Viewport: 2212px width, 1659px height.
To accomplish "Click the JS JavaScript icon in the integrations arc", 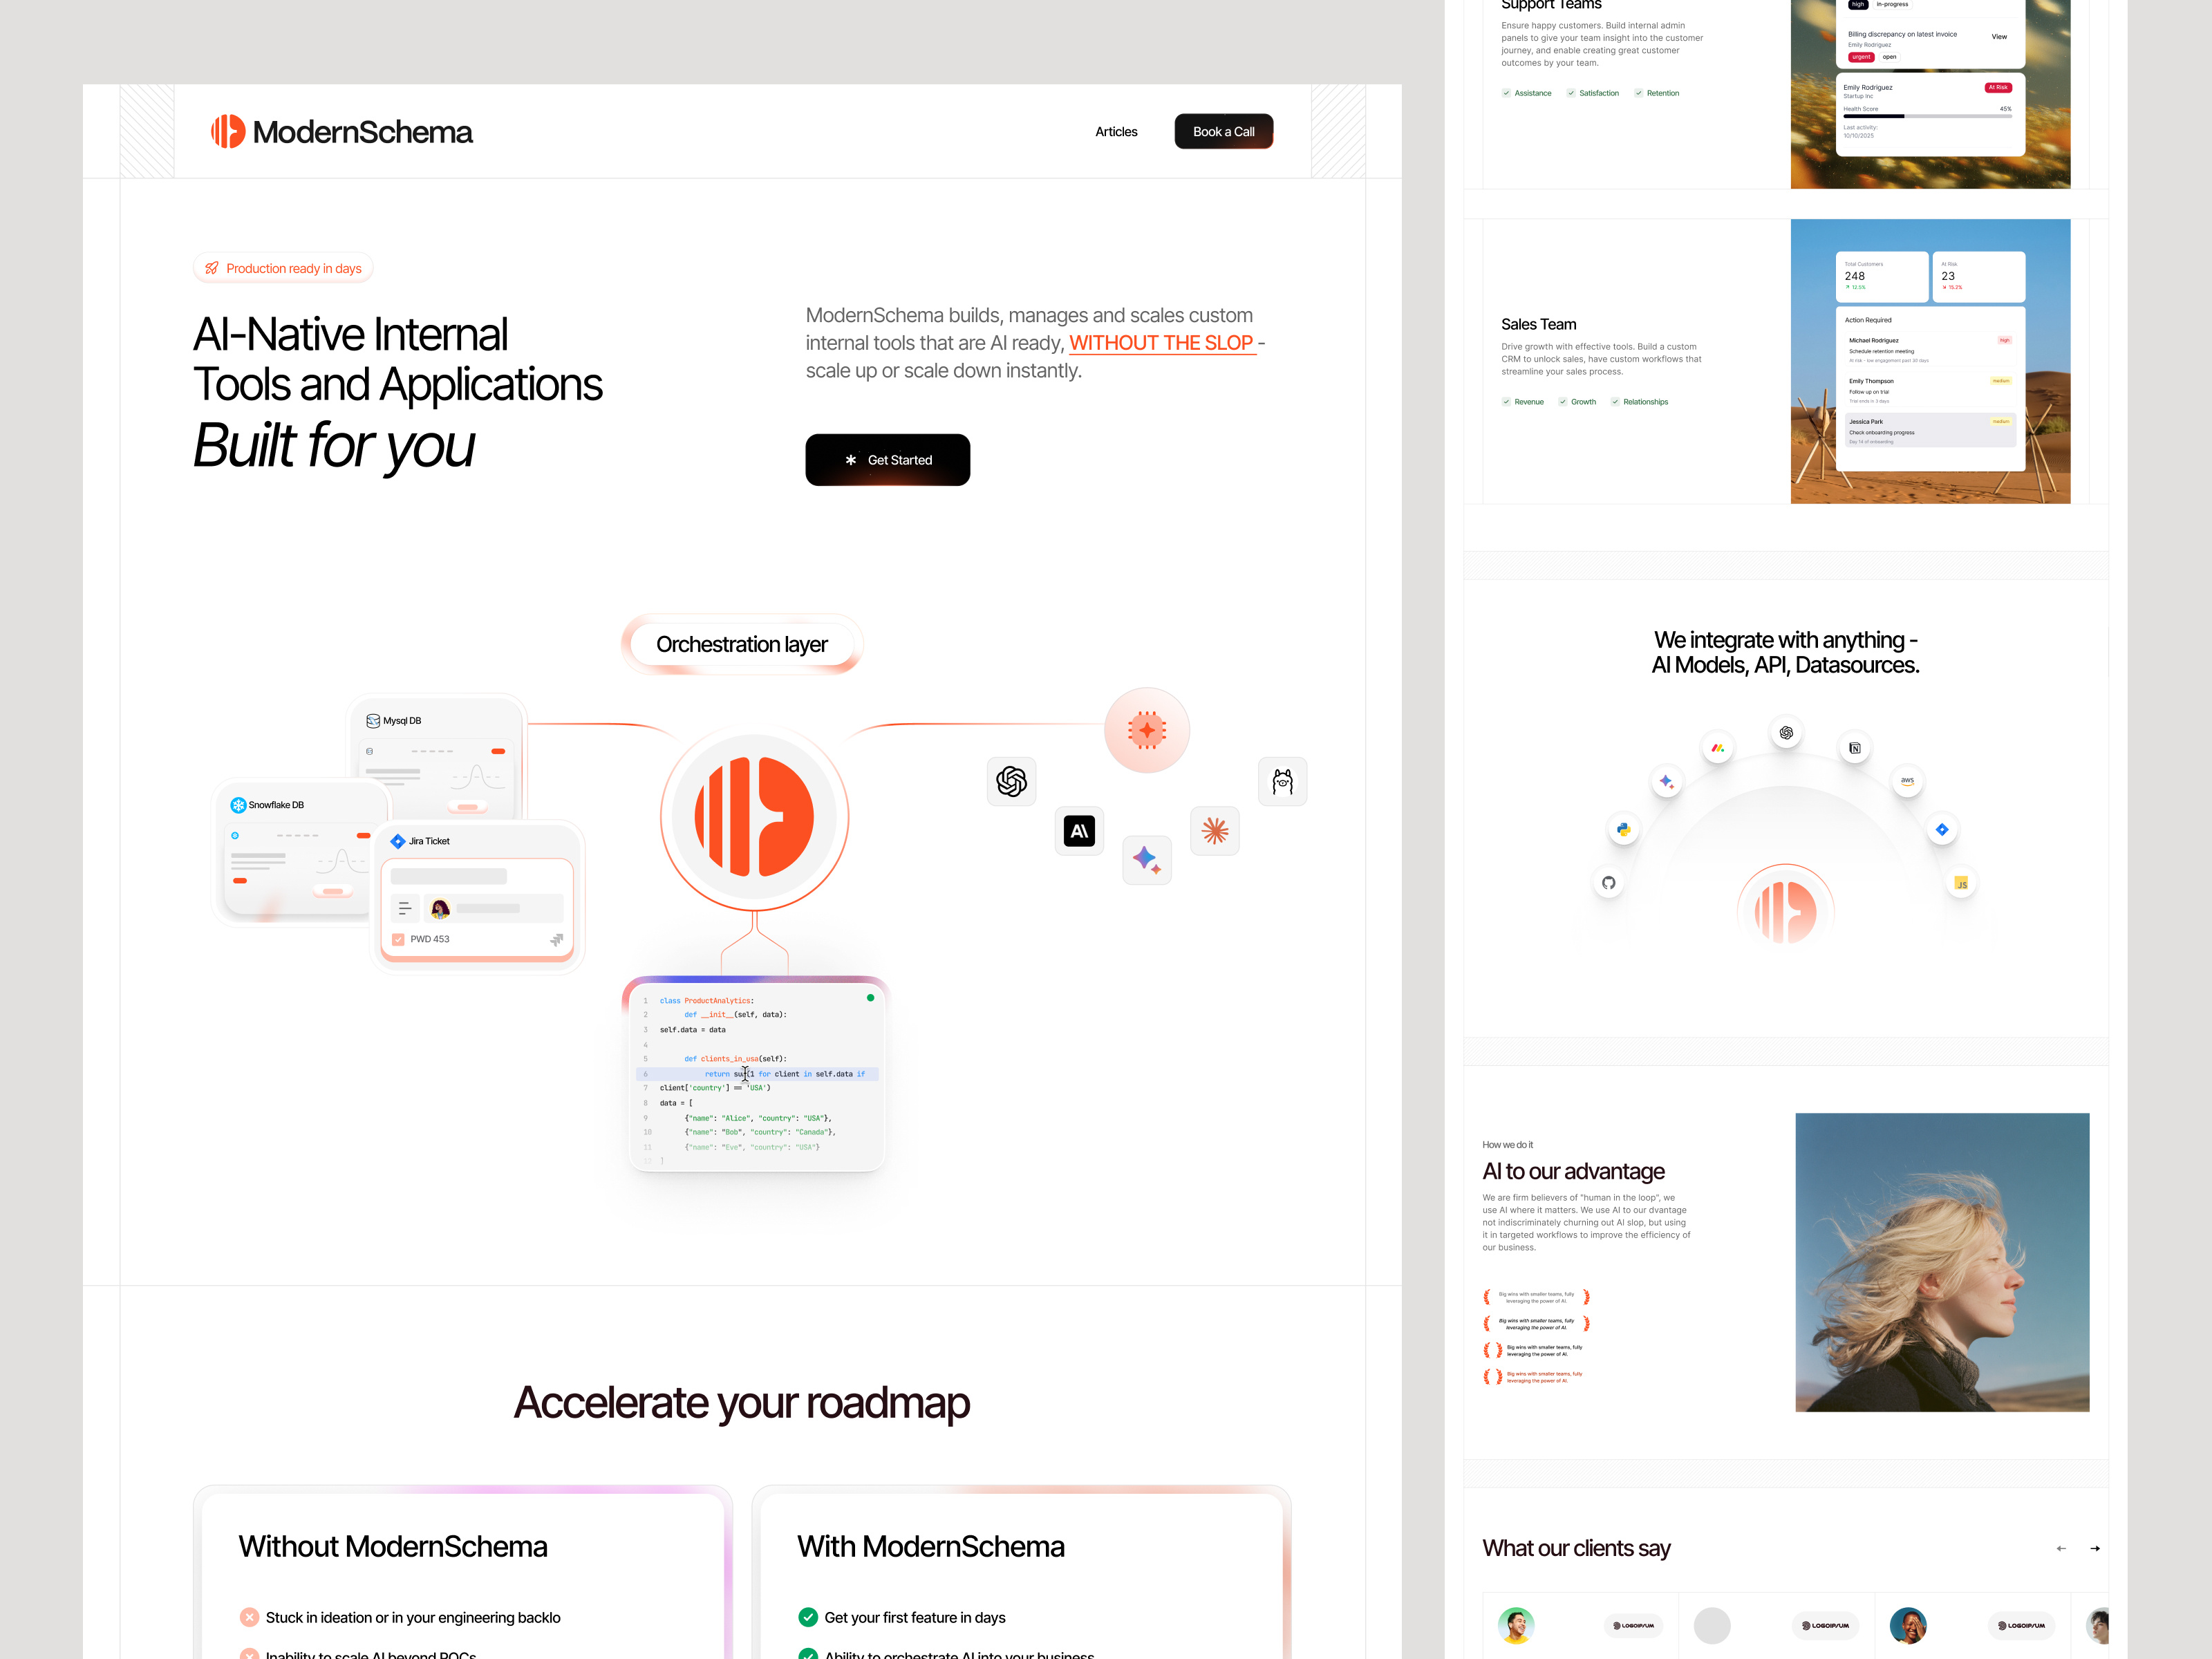I will [1961, 884].
